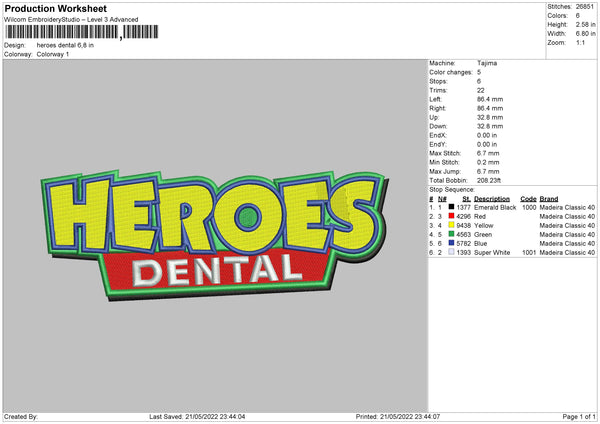
Task: Click the barcode under the worksheet title
Action: click(x=82, y=32)
